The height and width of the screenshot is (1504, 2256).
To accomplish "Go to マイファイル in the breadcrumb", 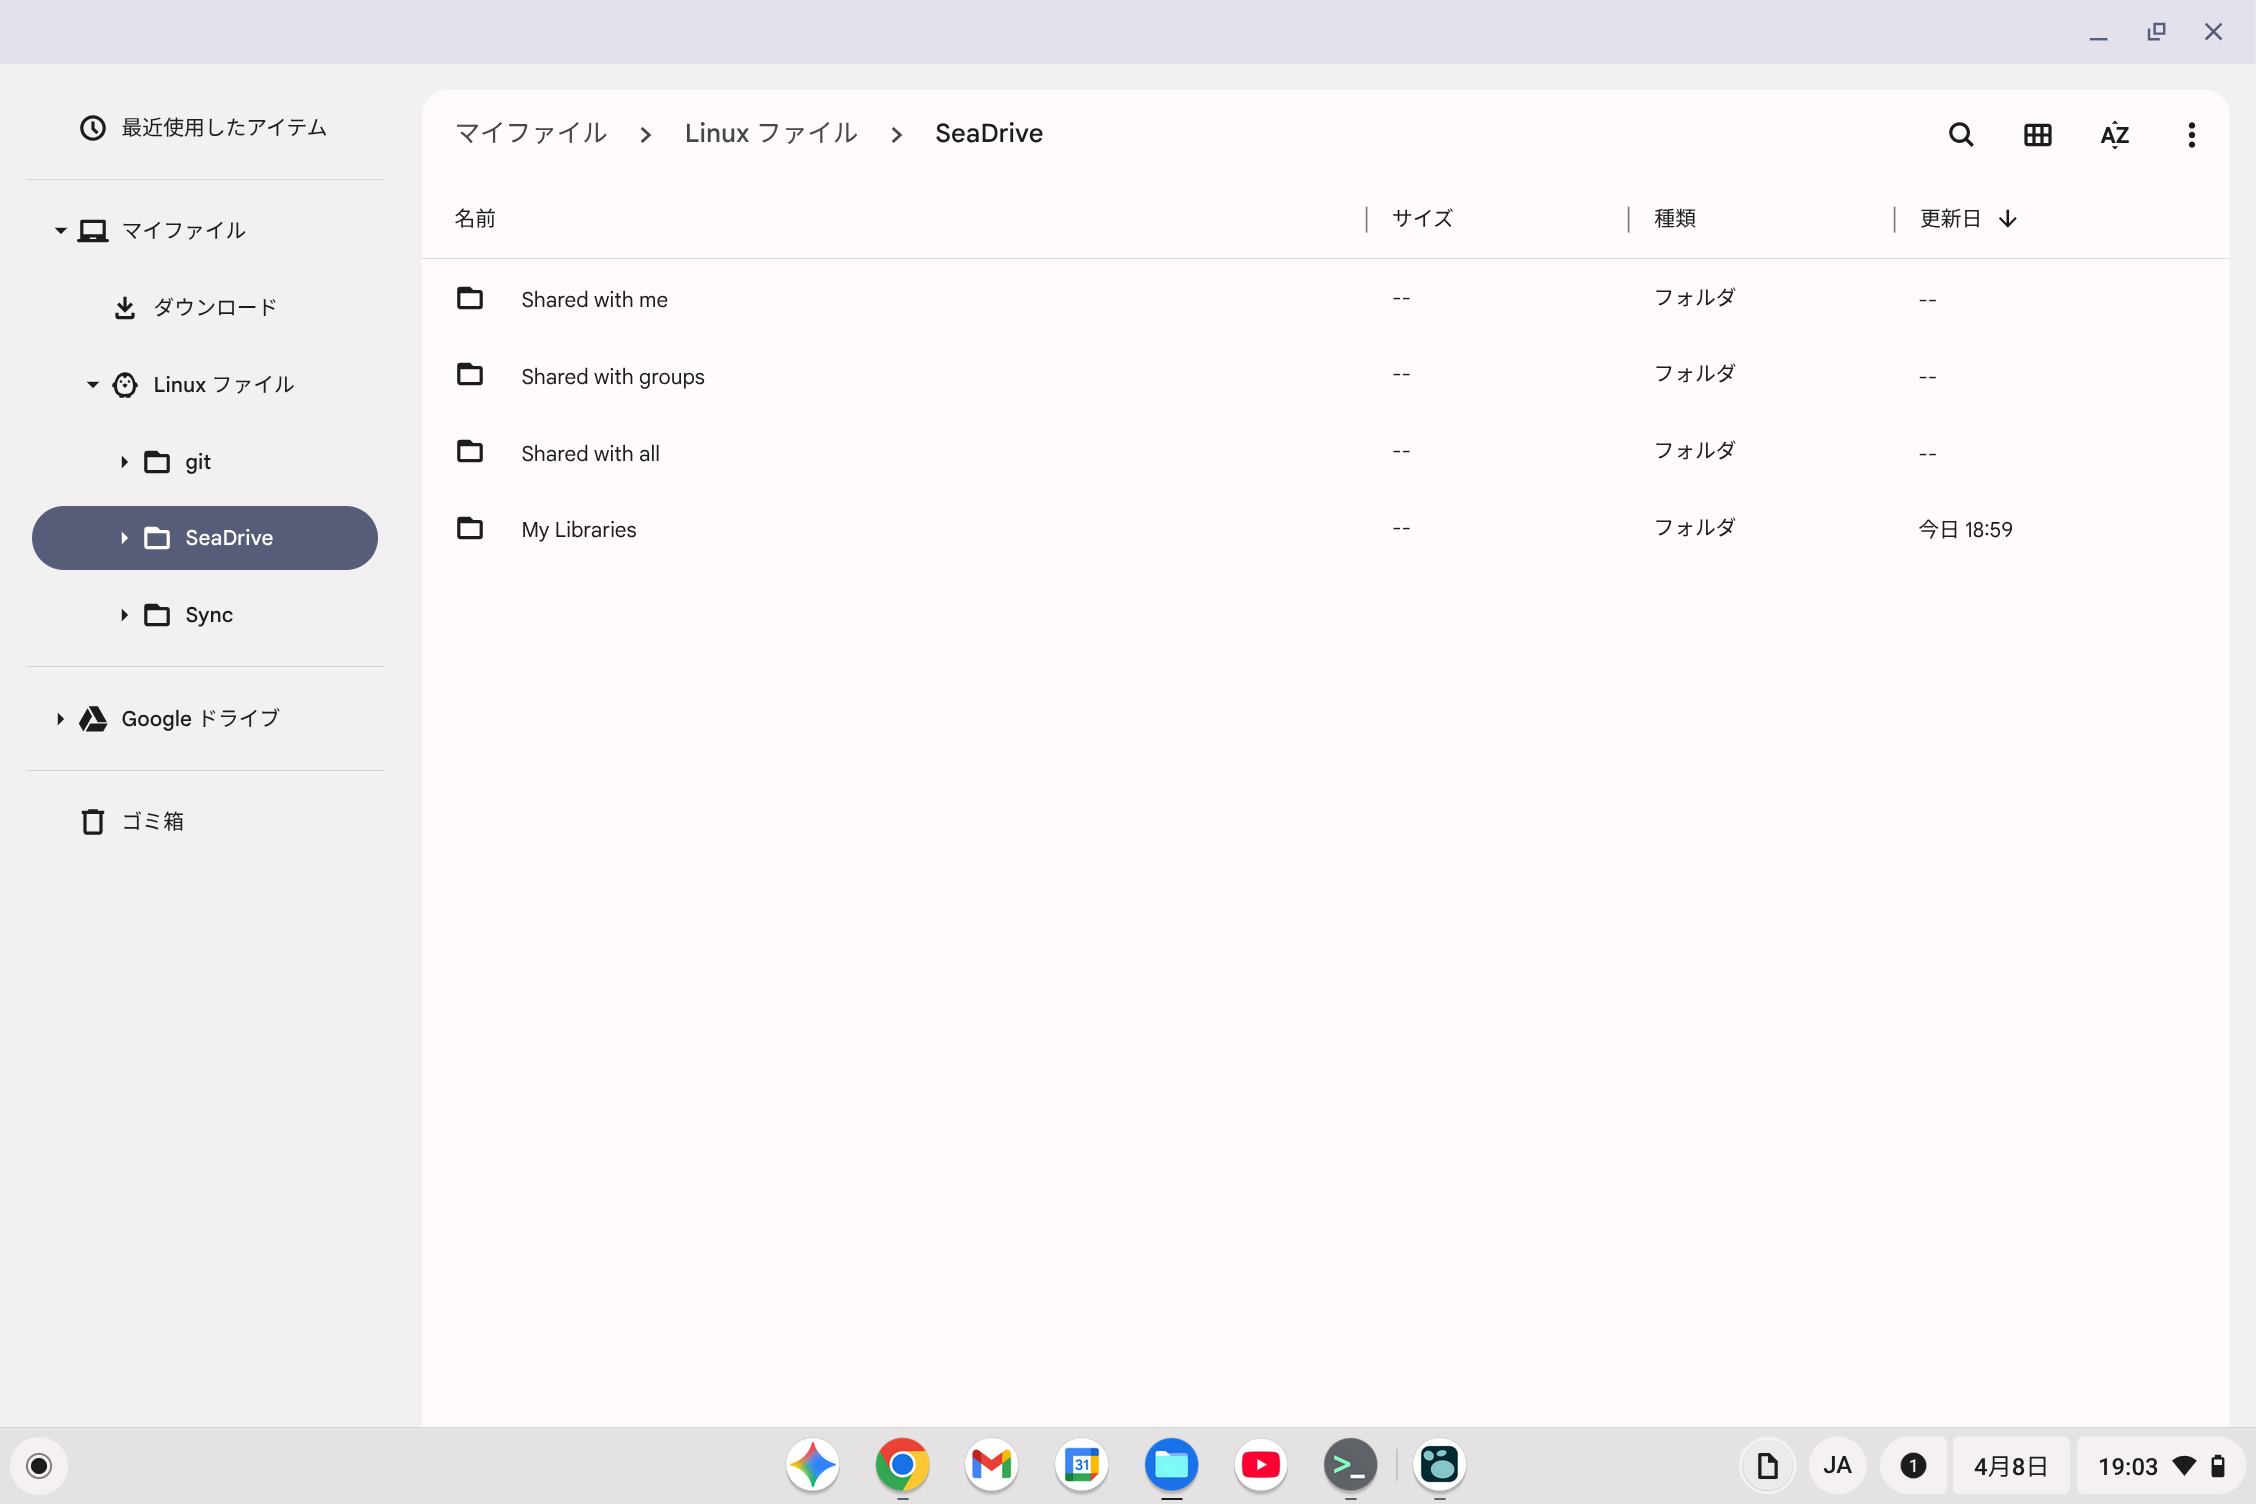I will [x=531, y=133].
